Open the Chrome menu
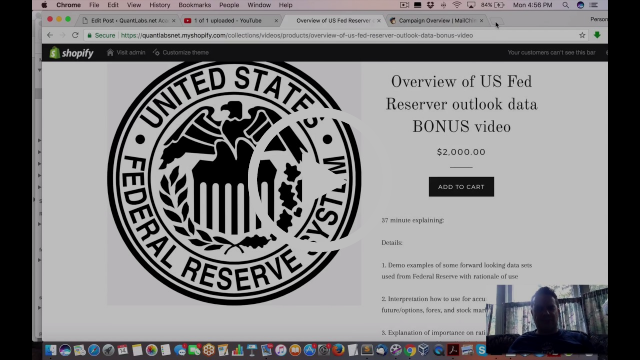The image size is (640, 360). pyautogui.click(x=69, y=5)
